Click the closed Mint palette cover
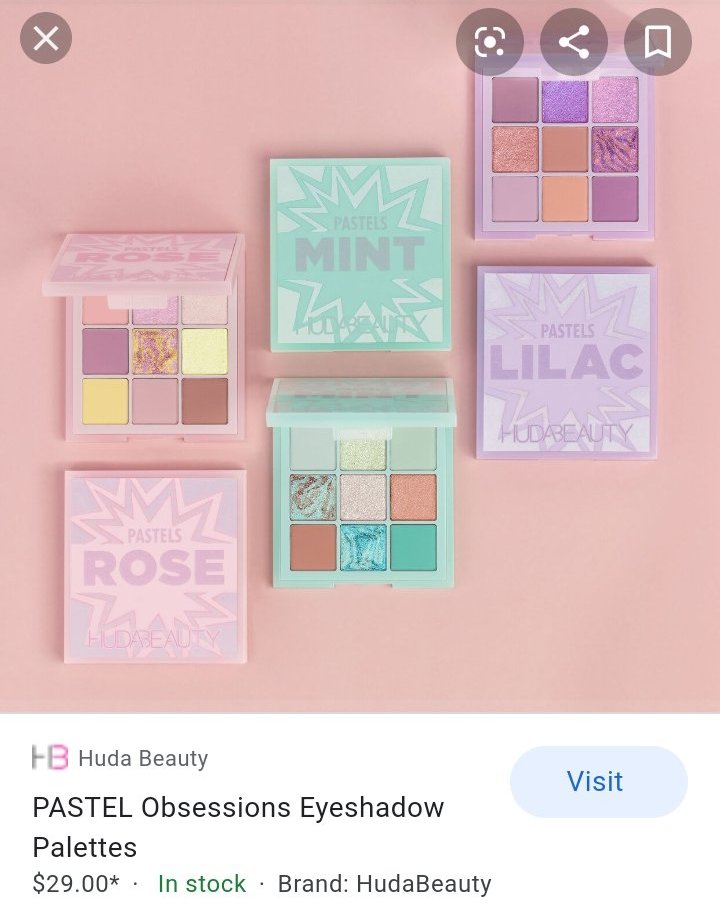This screenshot has width=720, height=908. 360,254
